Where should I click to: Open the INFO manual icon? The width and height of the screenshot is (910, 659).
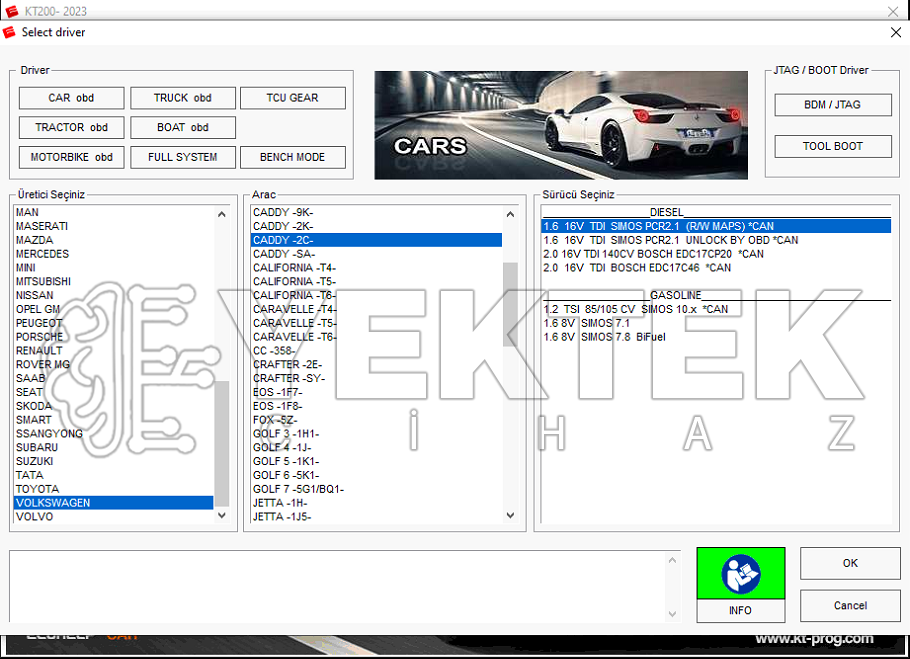coord(741,574)
